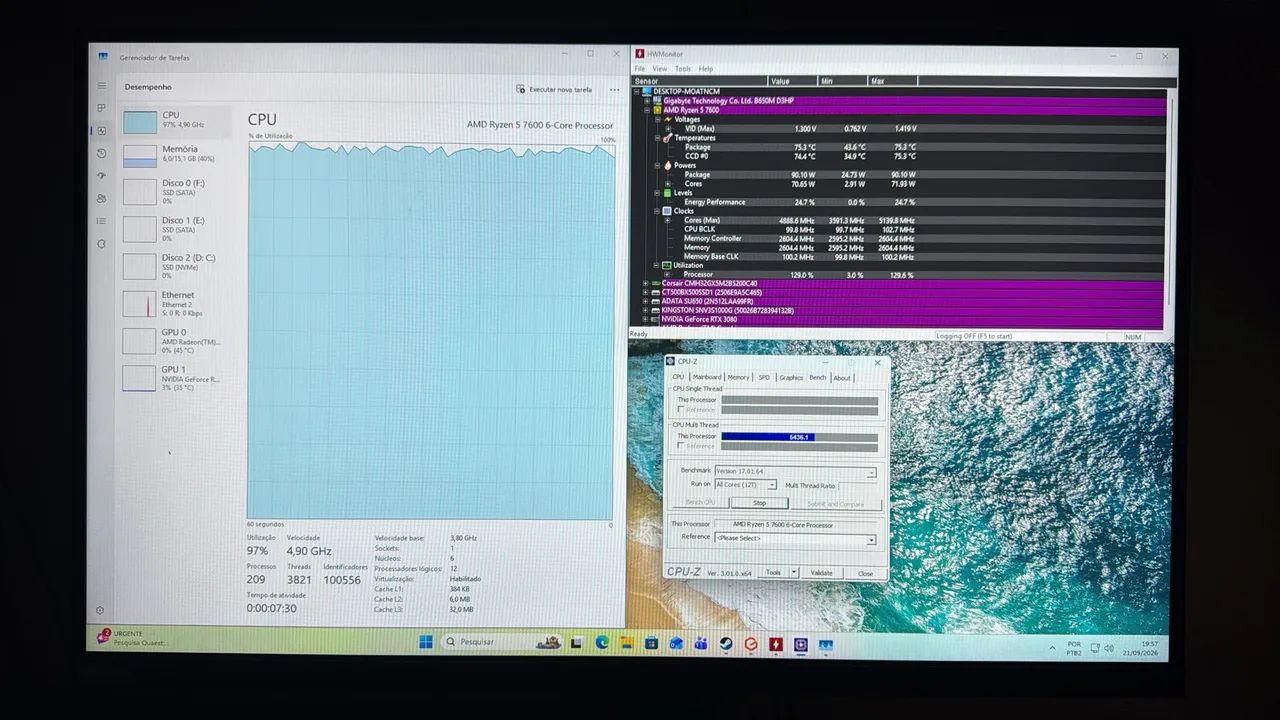Viewport: 1280px width, 720px height.
Task: Open Details page icon in Task Manager
Action: tap(101, 221)
